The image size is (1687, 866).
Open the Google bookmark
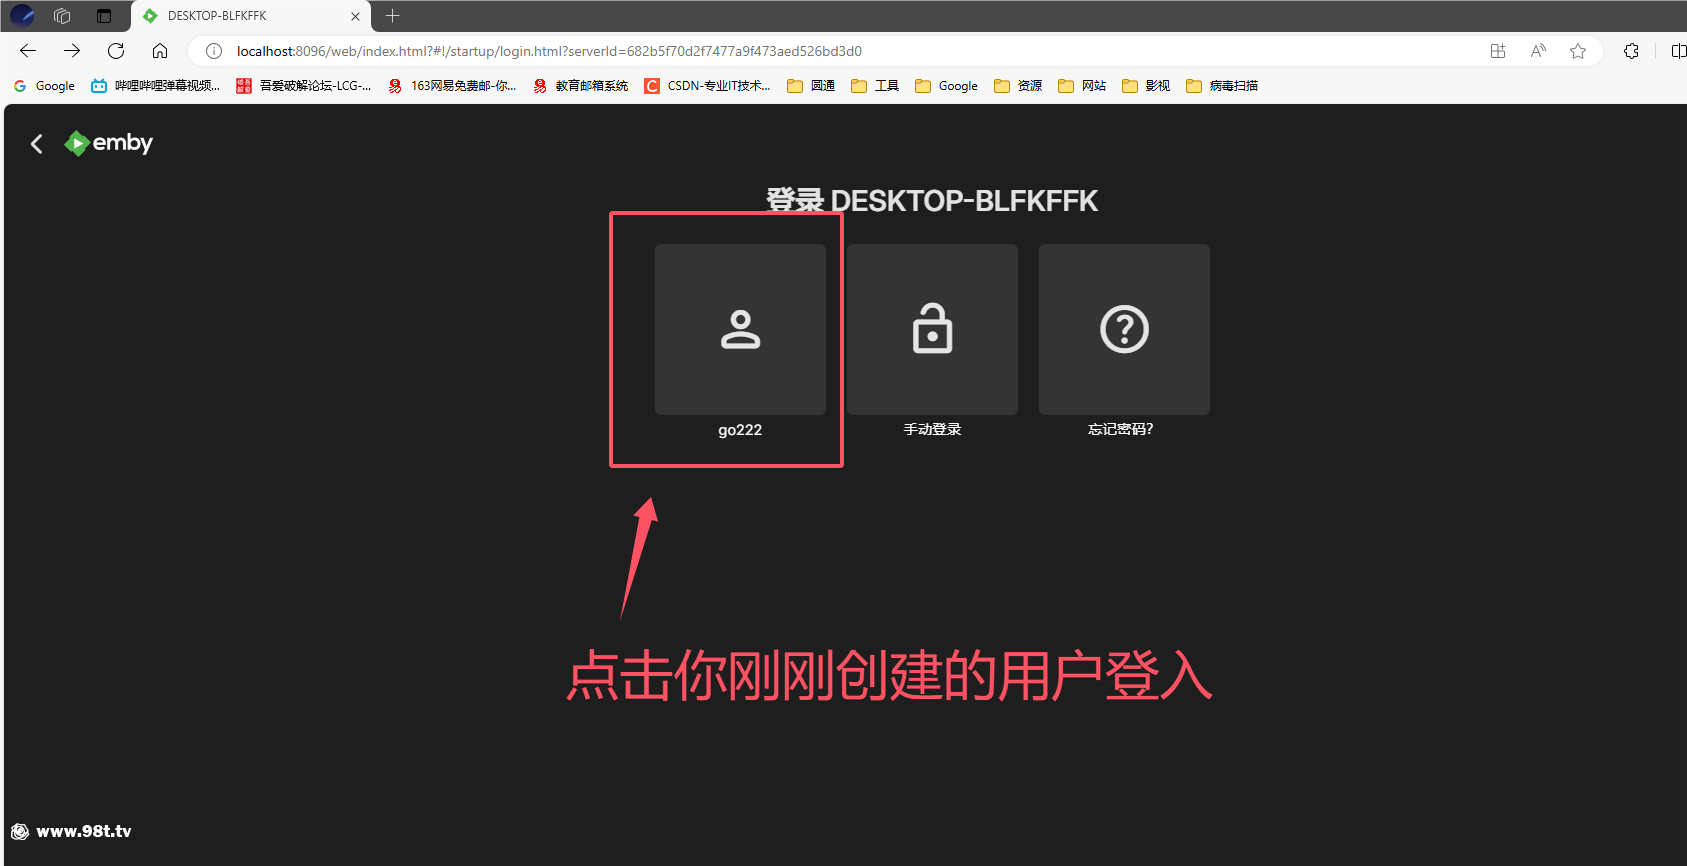coord(44,86)
